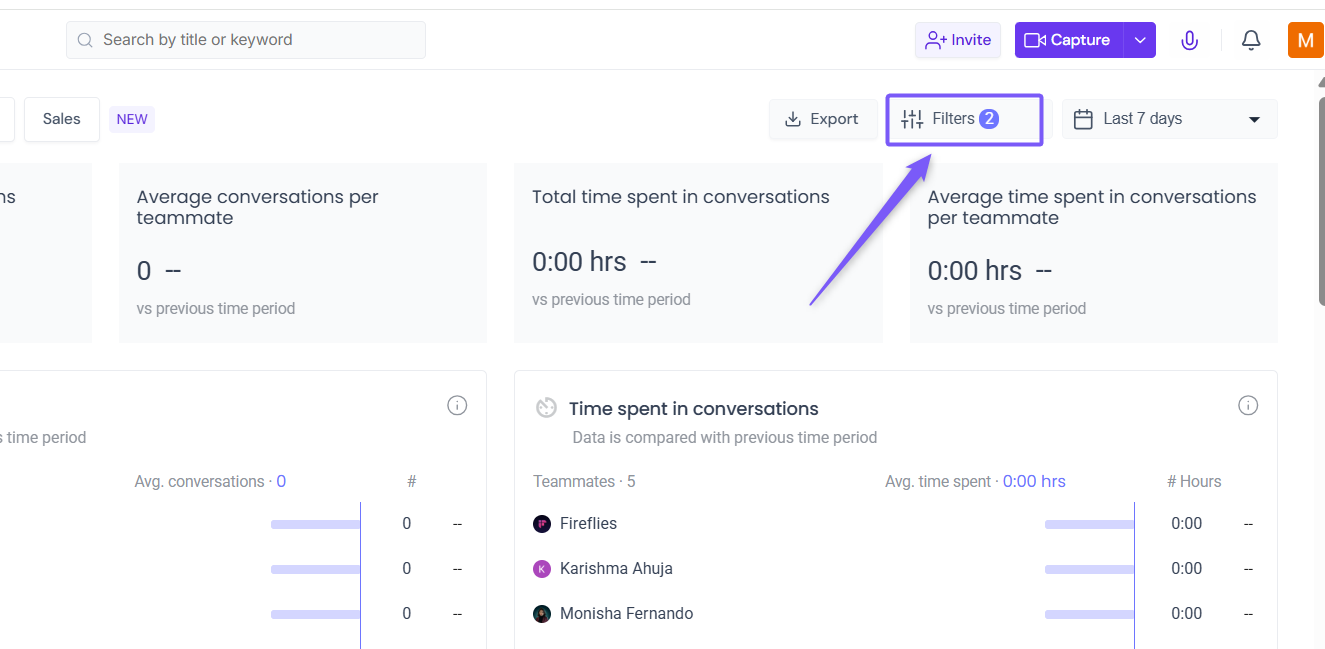1325x649 pixels.
Task: Click info icon on Time spent in conversations card
Action: (1248, 405)
